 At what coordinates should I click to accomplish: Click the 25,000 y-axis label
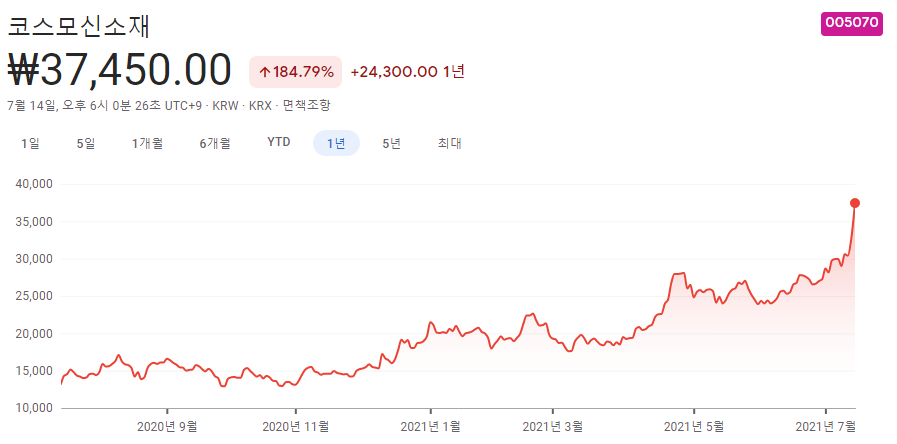tap(35, 296)
